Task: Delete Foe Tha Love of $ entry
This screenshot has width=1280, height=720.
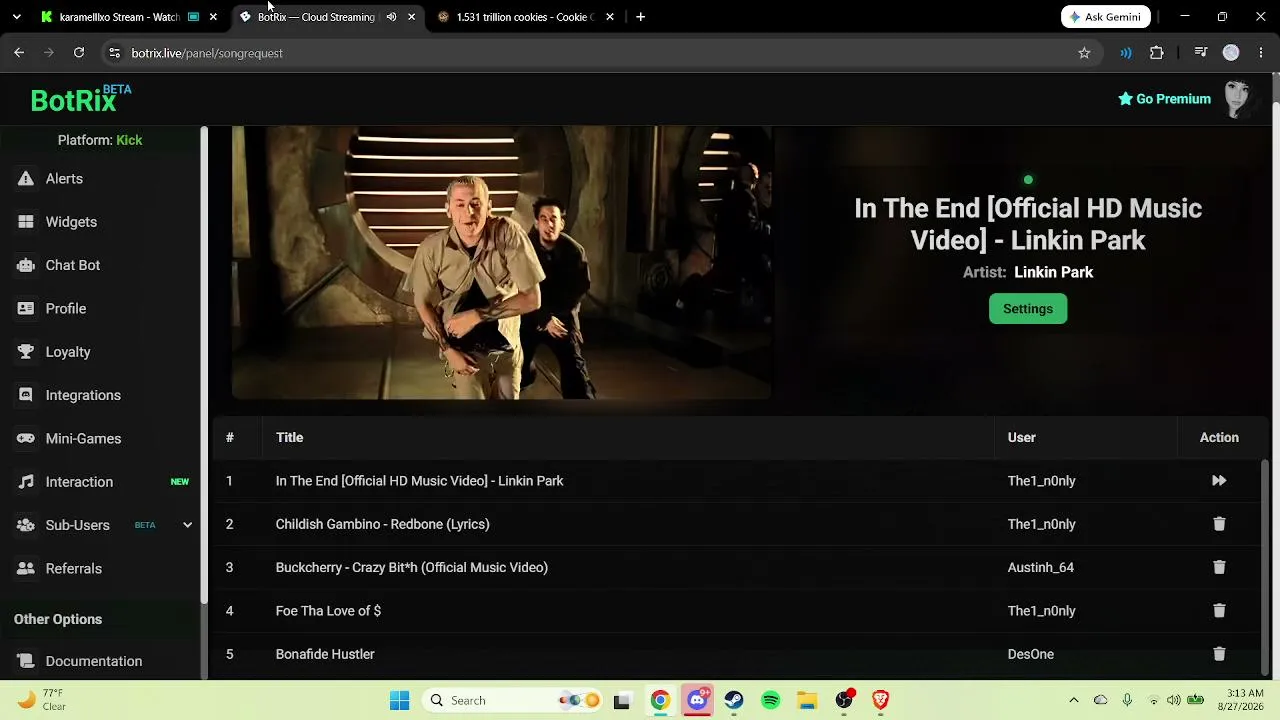Action: click(x=1219, y=611)
